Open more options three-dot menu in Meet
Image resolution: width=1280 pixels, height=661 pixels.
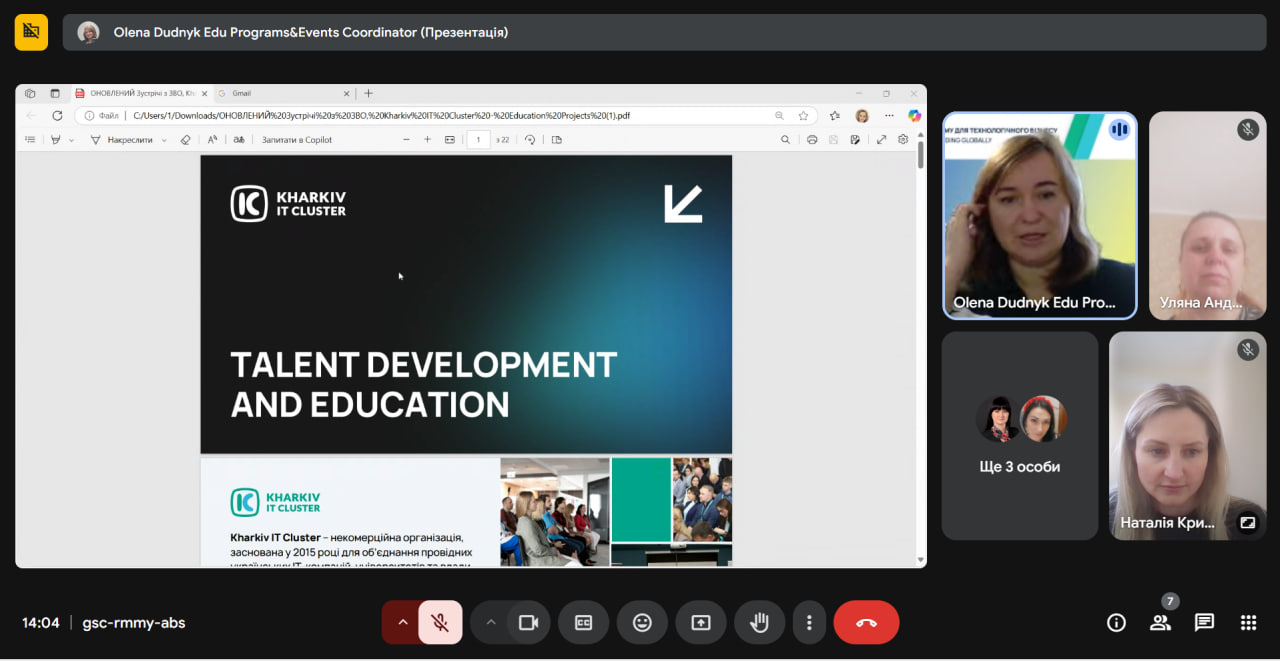click(809, 622)
